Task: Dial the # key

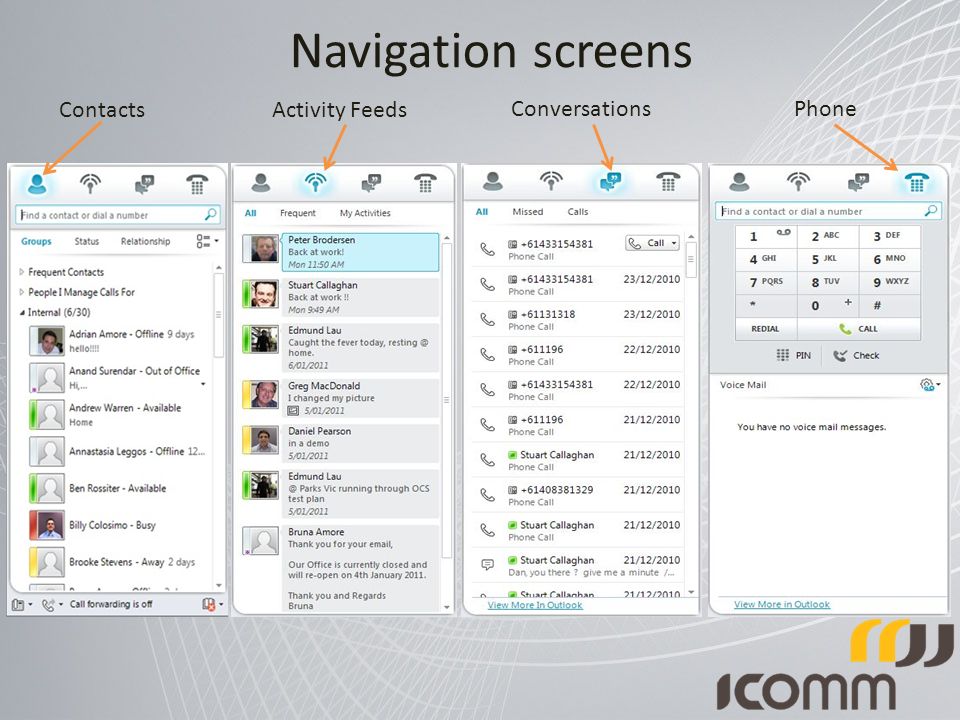Action: pyautogui.click(x=889, y=306)
